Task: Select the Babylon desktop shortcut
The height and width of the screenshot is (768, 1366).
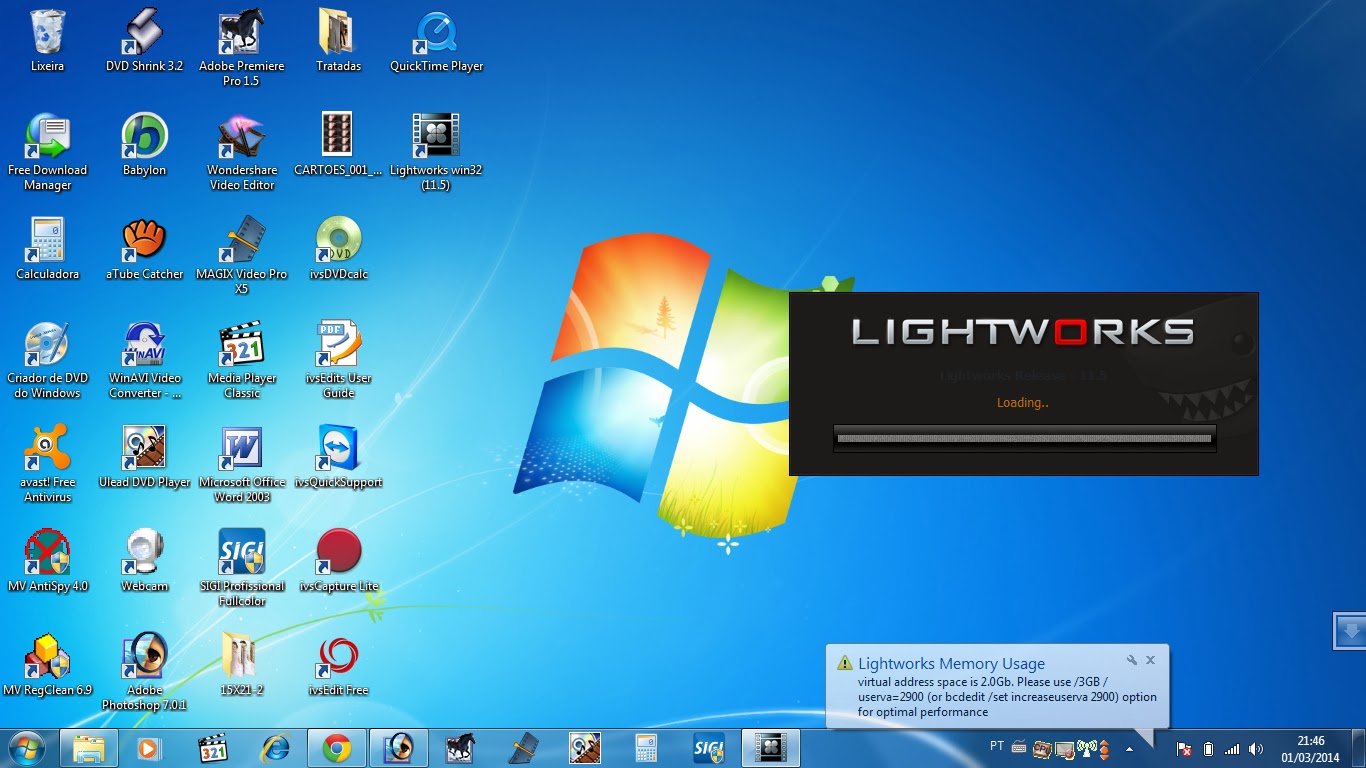Action: 144,145
